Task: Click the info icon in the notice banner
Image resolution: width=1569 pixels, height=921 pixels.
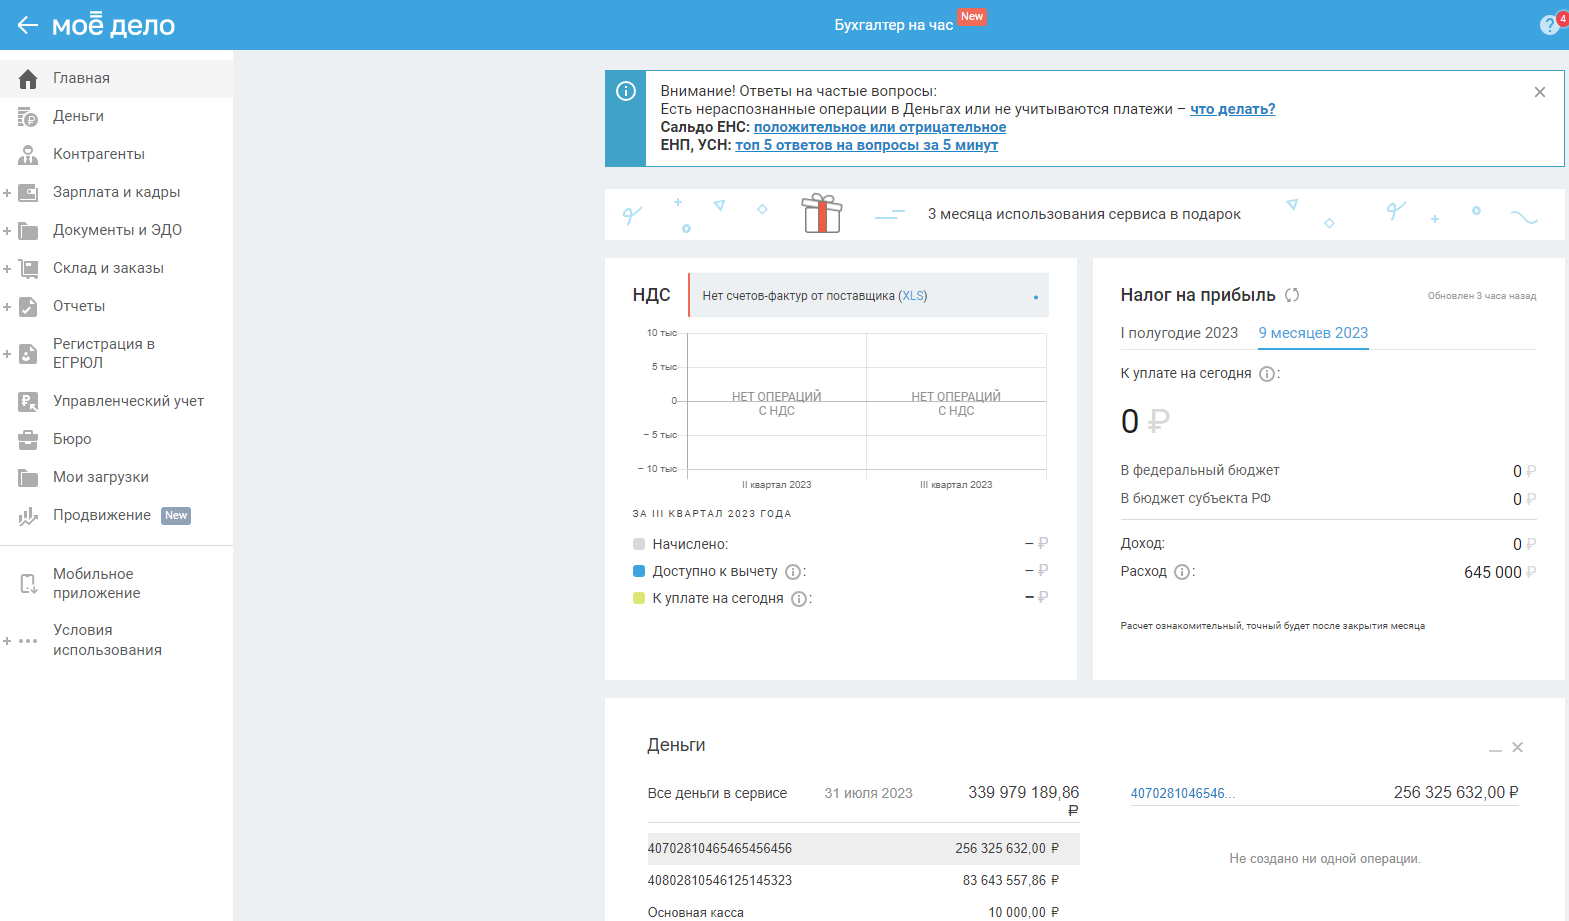Action: coord(626,92)
